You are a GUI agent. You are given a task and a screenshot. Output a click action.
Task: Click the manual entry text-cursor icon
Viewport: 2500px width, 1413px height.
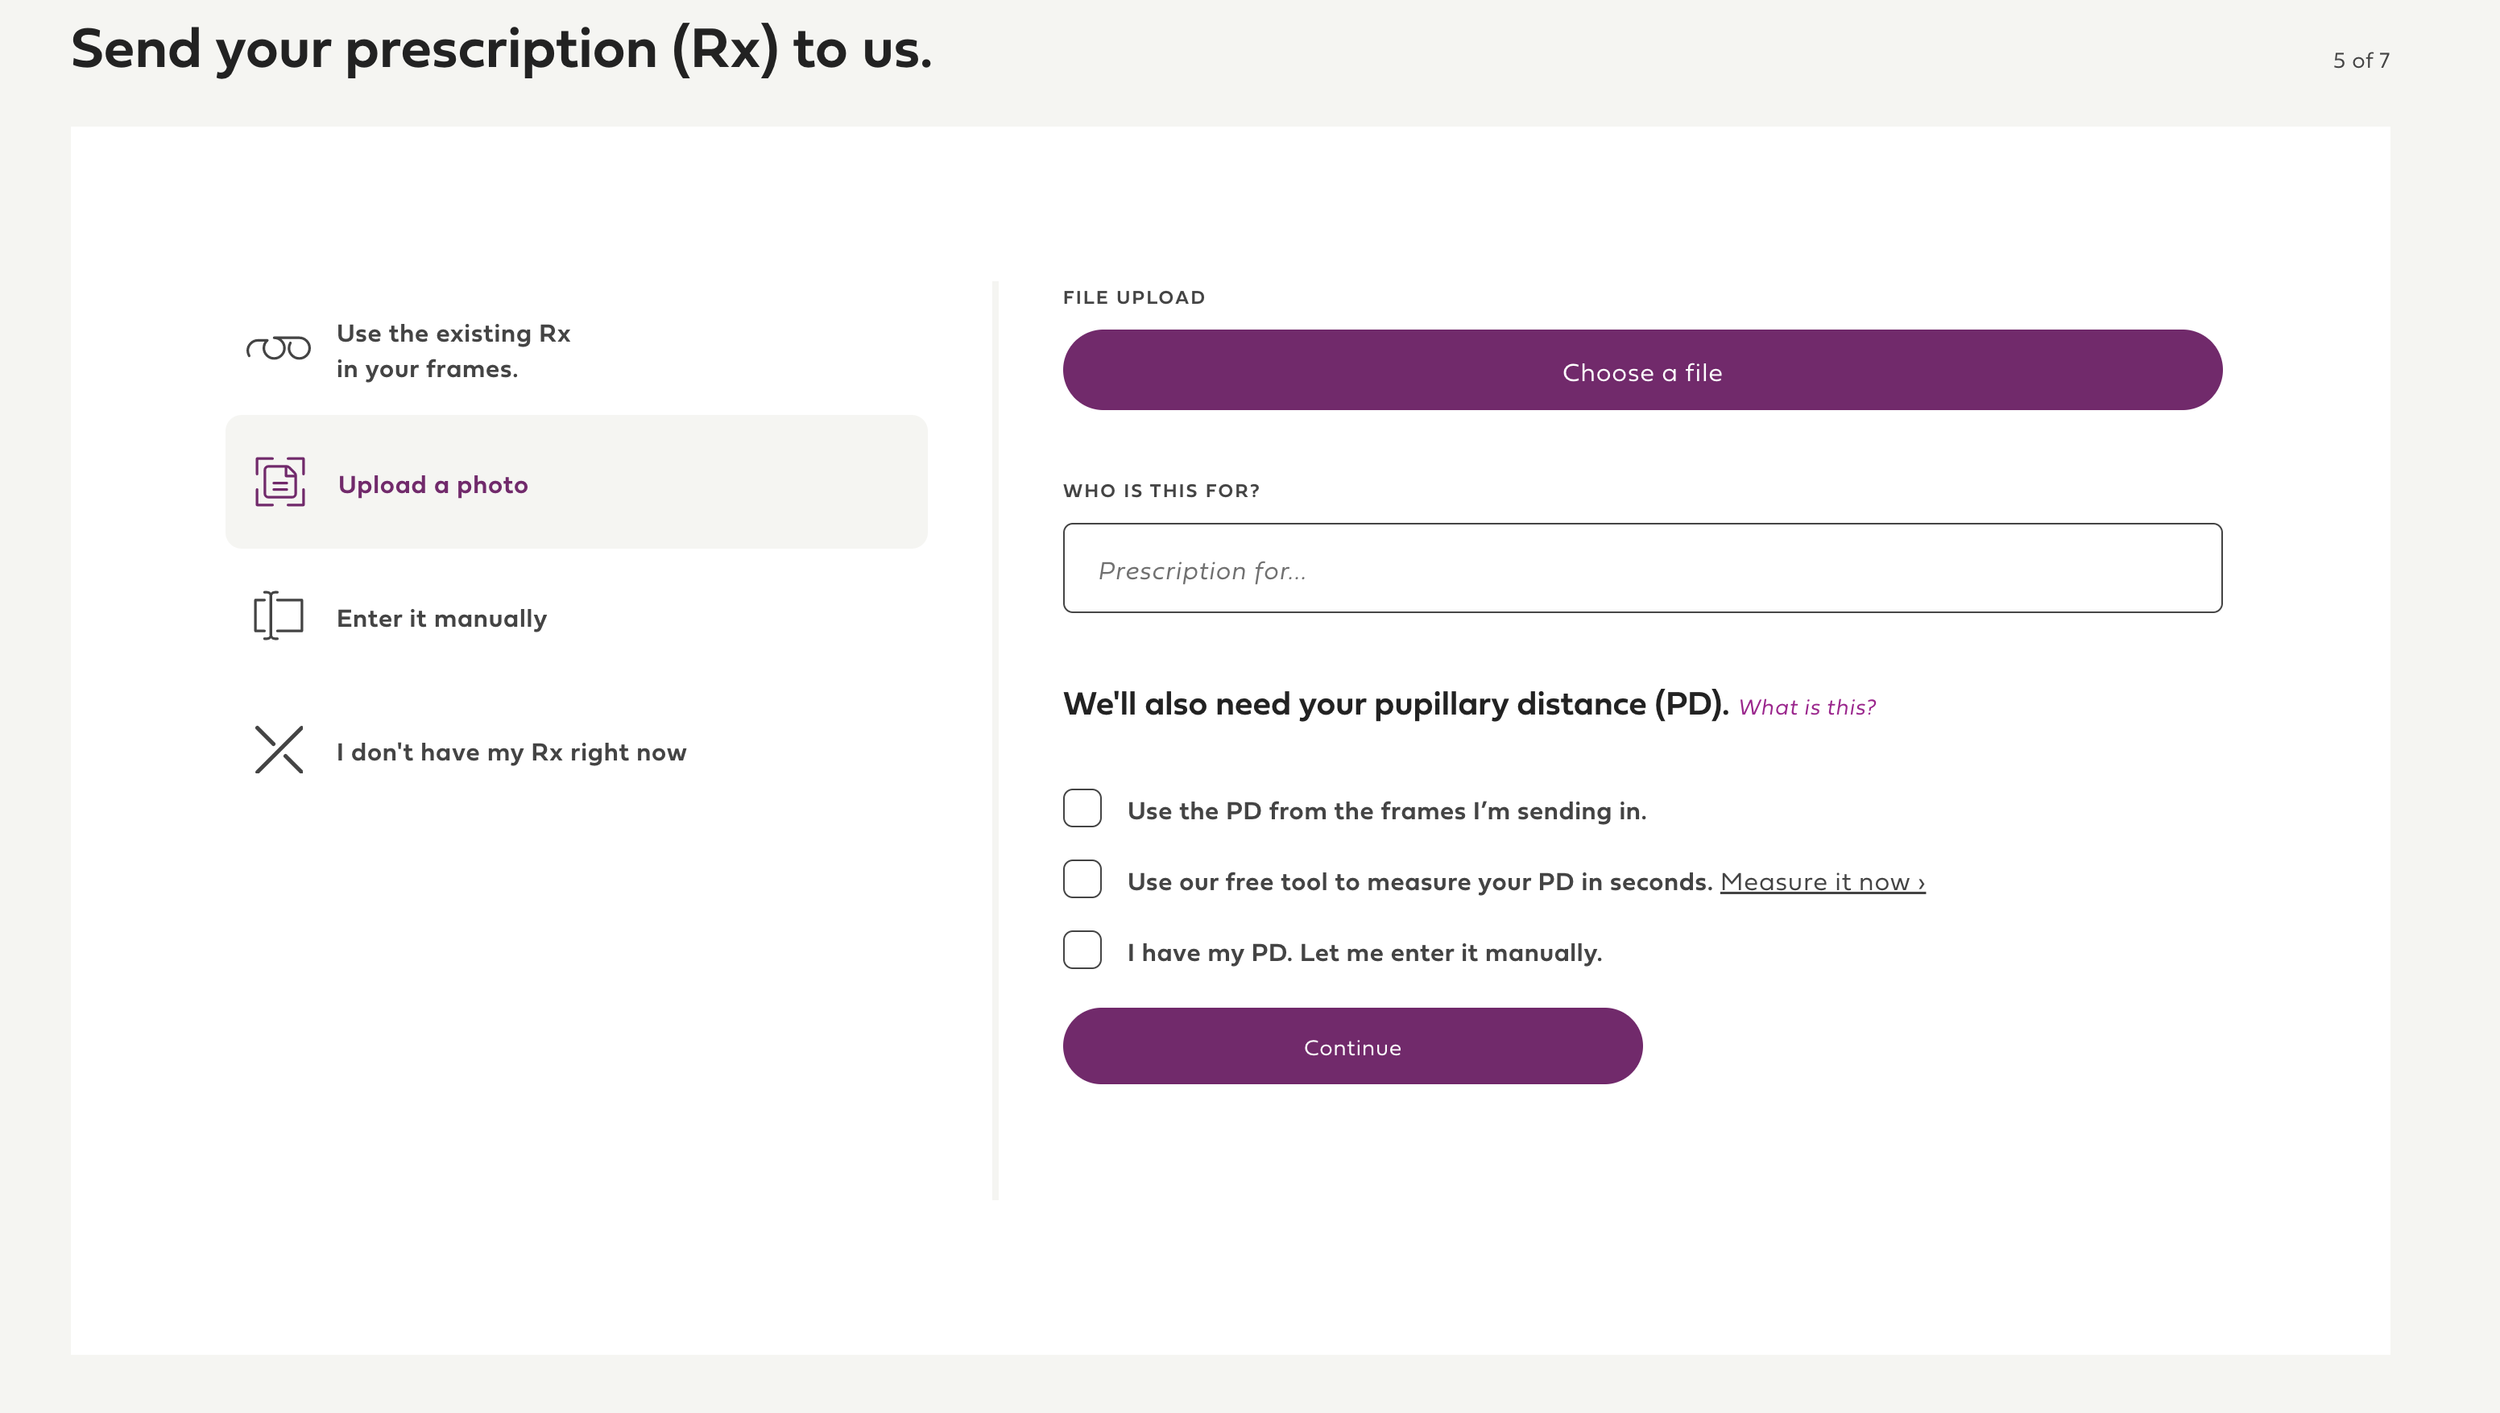click(278, 615)
